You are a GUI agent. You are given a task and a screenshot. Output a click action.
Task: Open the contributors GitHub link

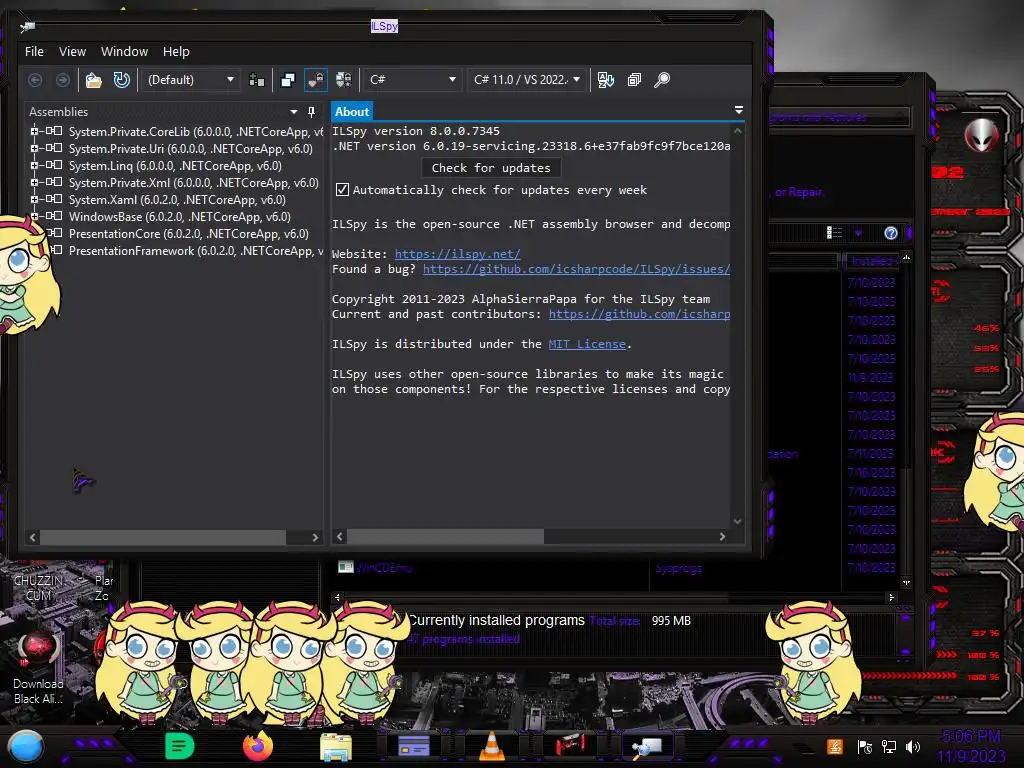[x=639, y=314]
